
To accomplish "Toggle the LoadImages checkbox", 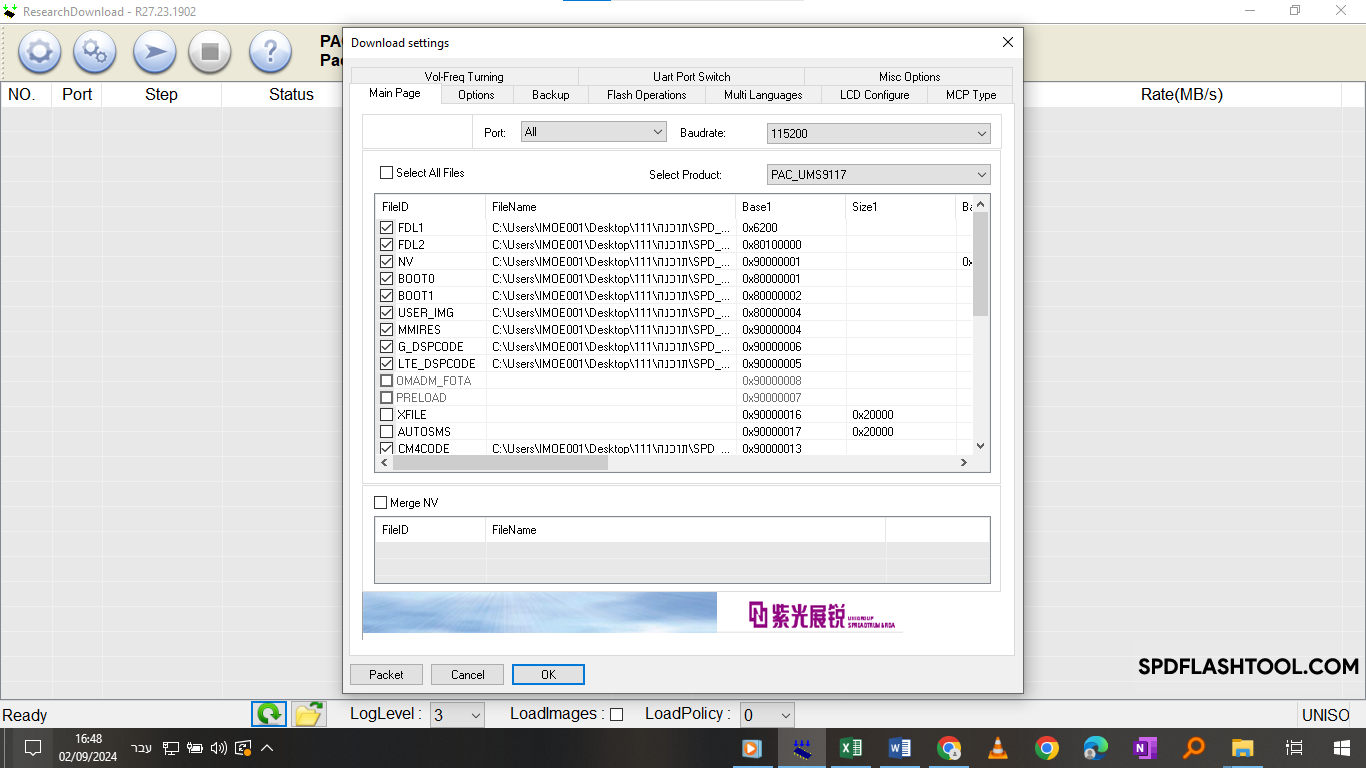I will 616,714.
